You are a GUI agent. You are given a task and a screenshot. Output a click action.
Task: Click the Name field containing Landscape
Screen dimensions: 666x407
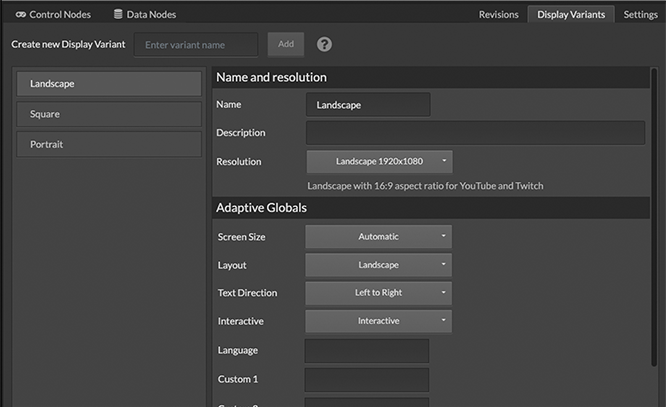368,105
